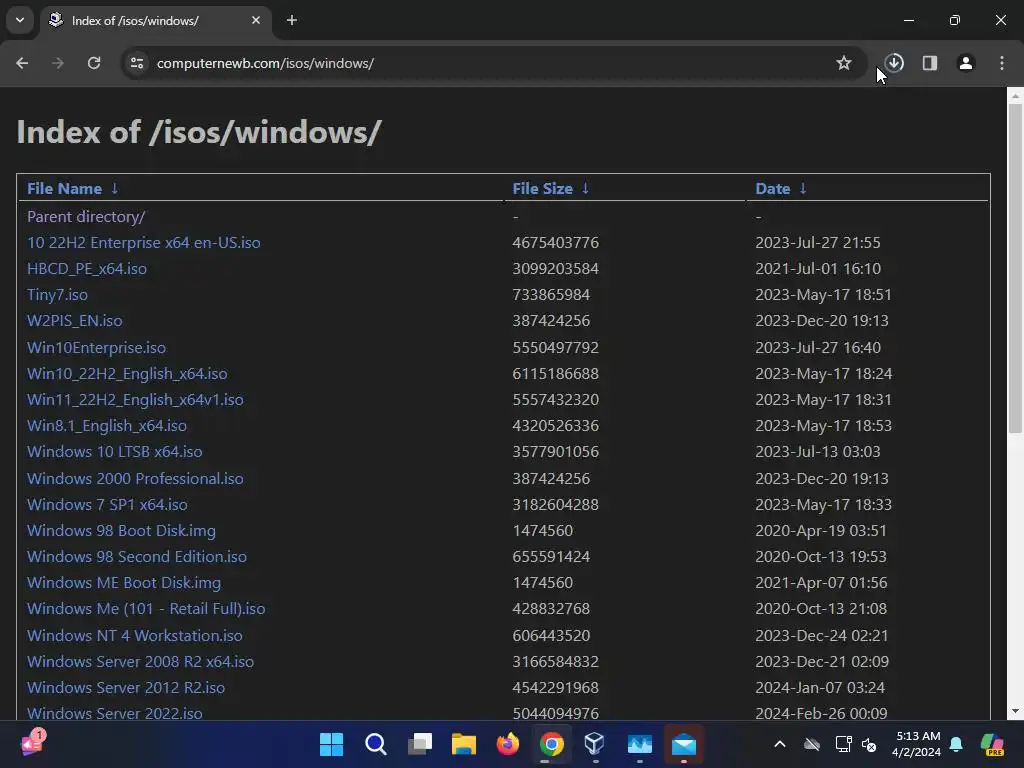Click the forward navigation arrow
This screenshot has height=768, width=1024.
pyautogui.click(x=58, y=63)
